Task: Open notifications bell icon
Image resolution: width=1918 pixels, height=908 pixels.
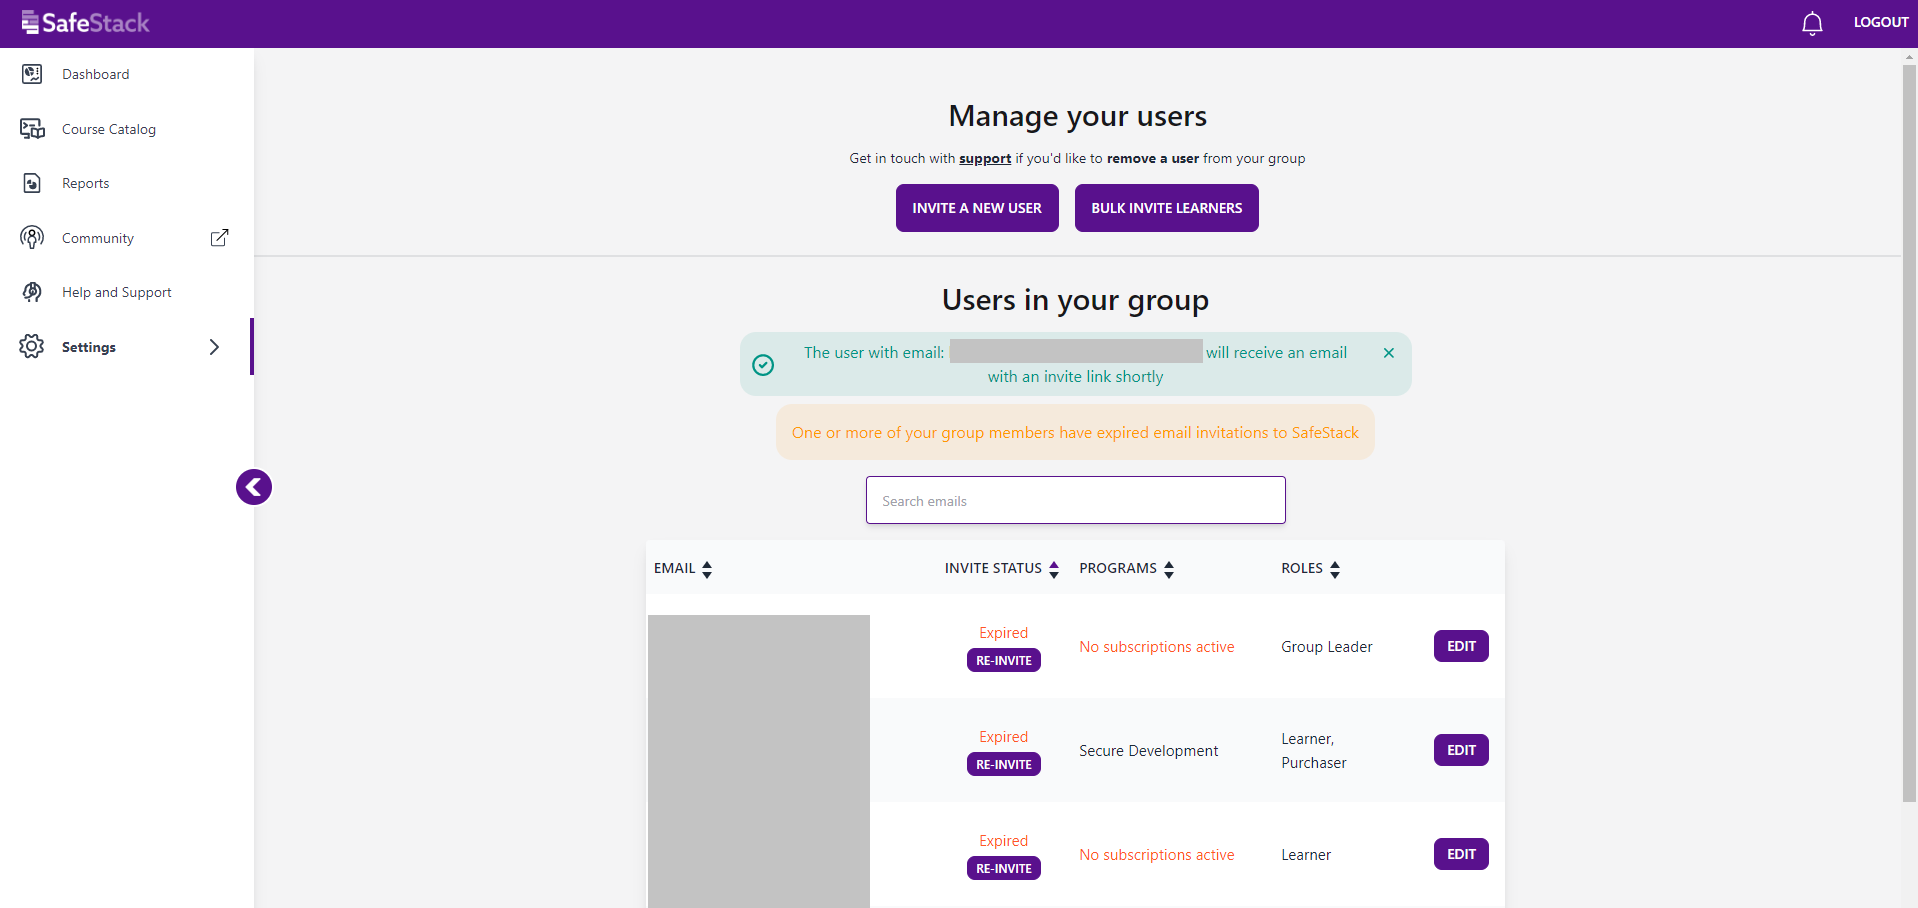Action: click(1812, 23)
